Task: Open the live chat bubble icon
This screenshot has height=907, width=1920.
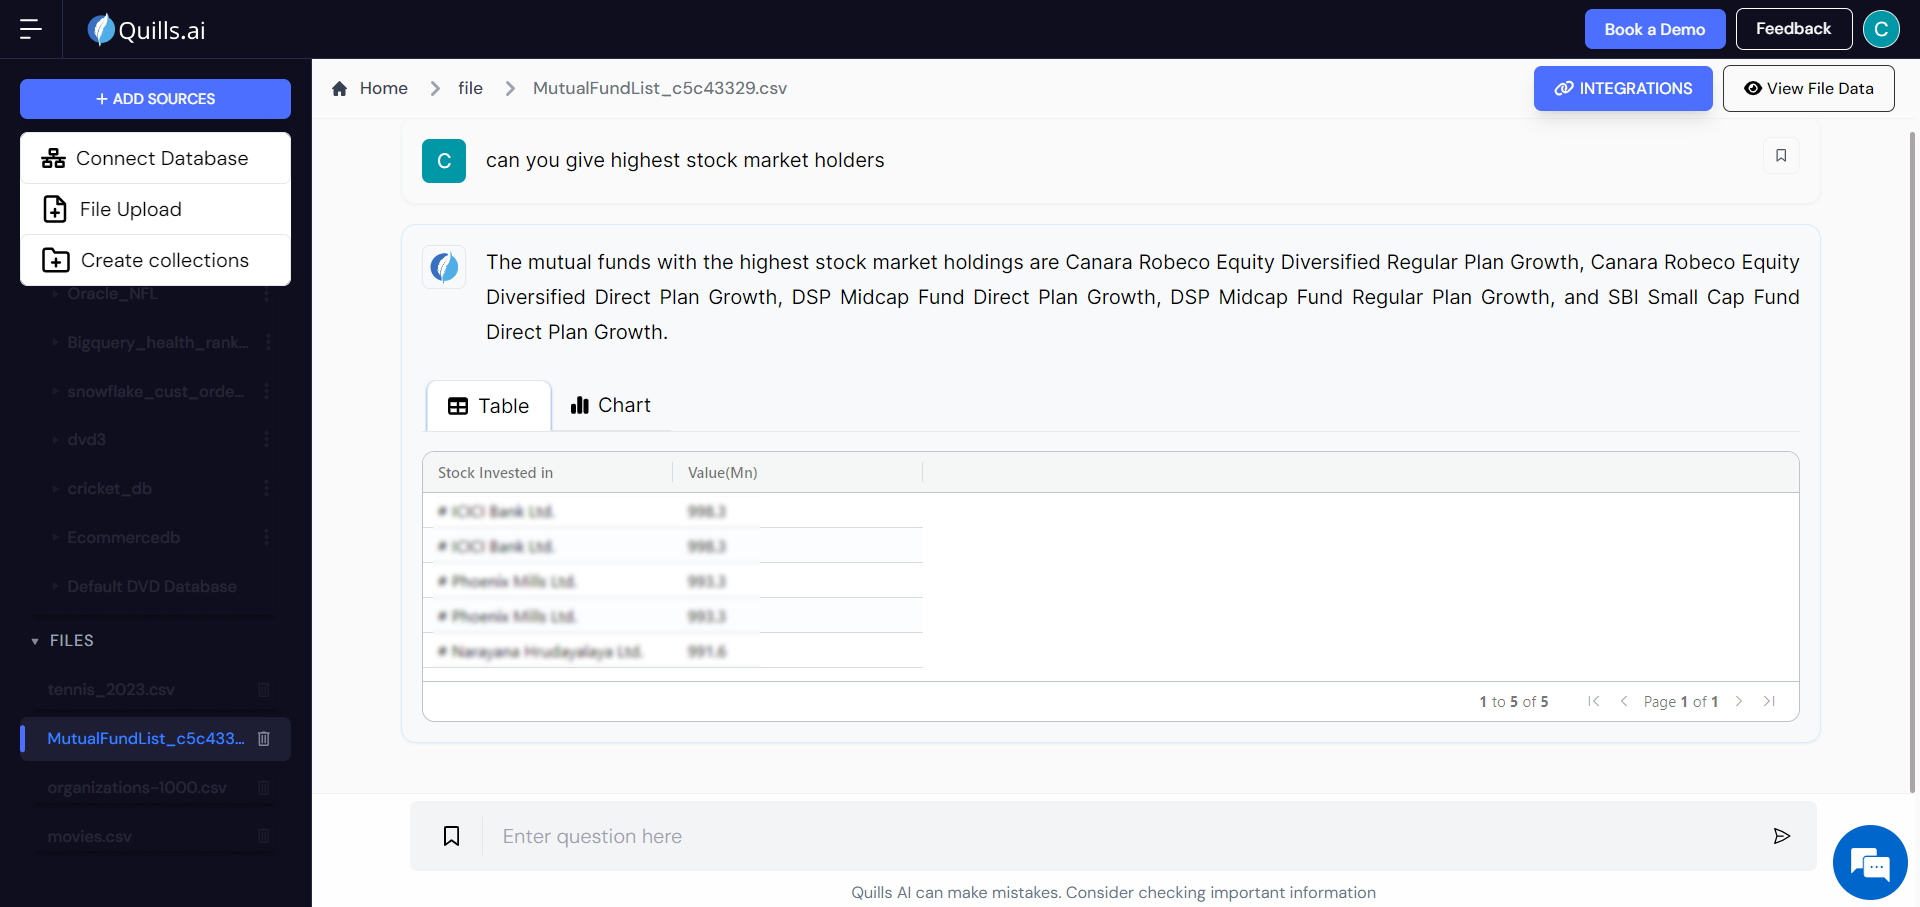Action: [x=1869, y=862]
